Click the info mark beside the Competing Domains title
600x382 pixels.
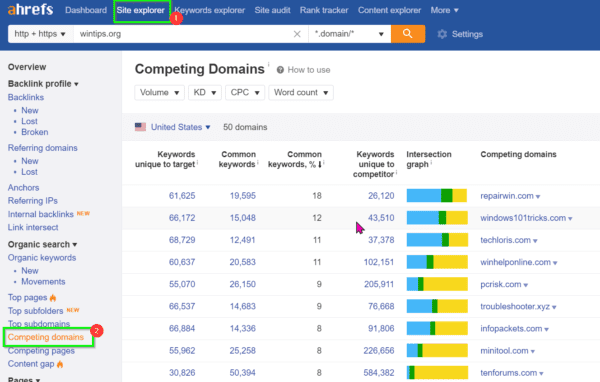point(269,64)
